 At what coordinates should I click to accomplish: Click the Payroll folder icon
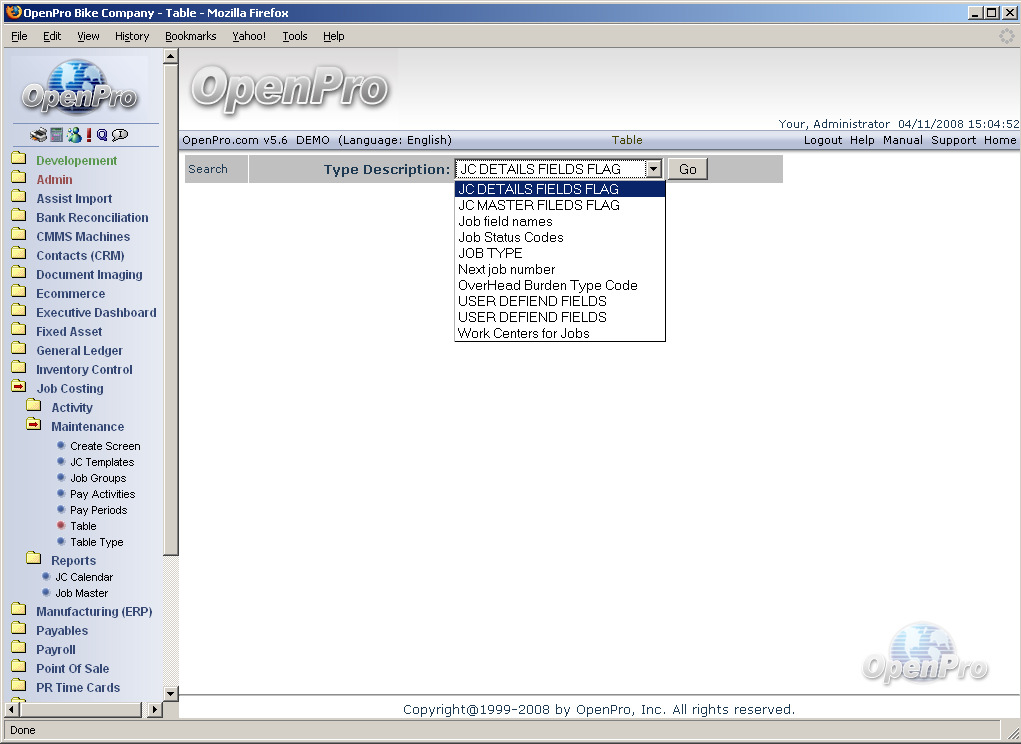tap(19, 649)
